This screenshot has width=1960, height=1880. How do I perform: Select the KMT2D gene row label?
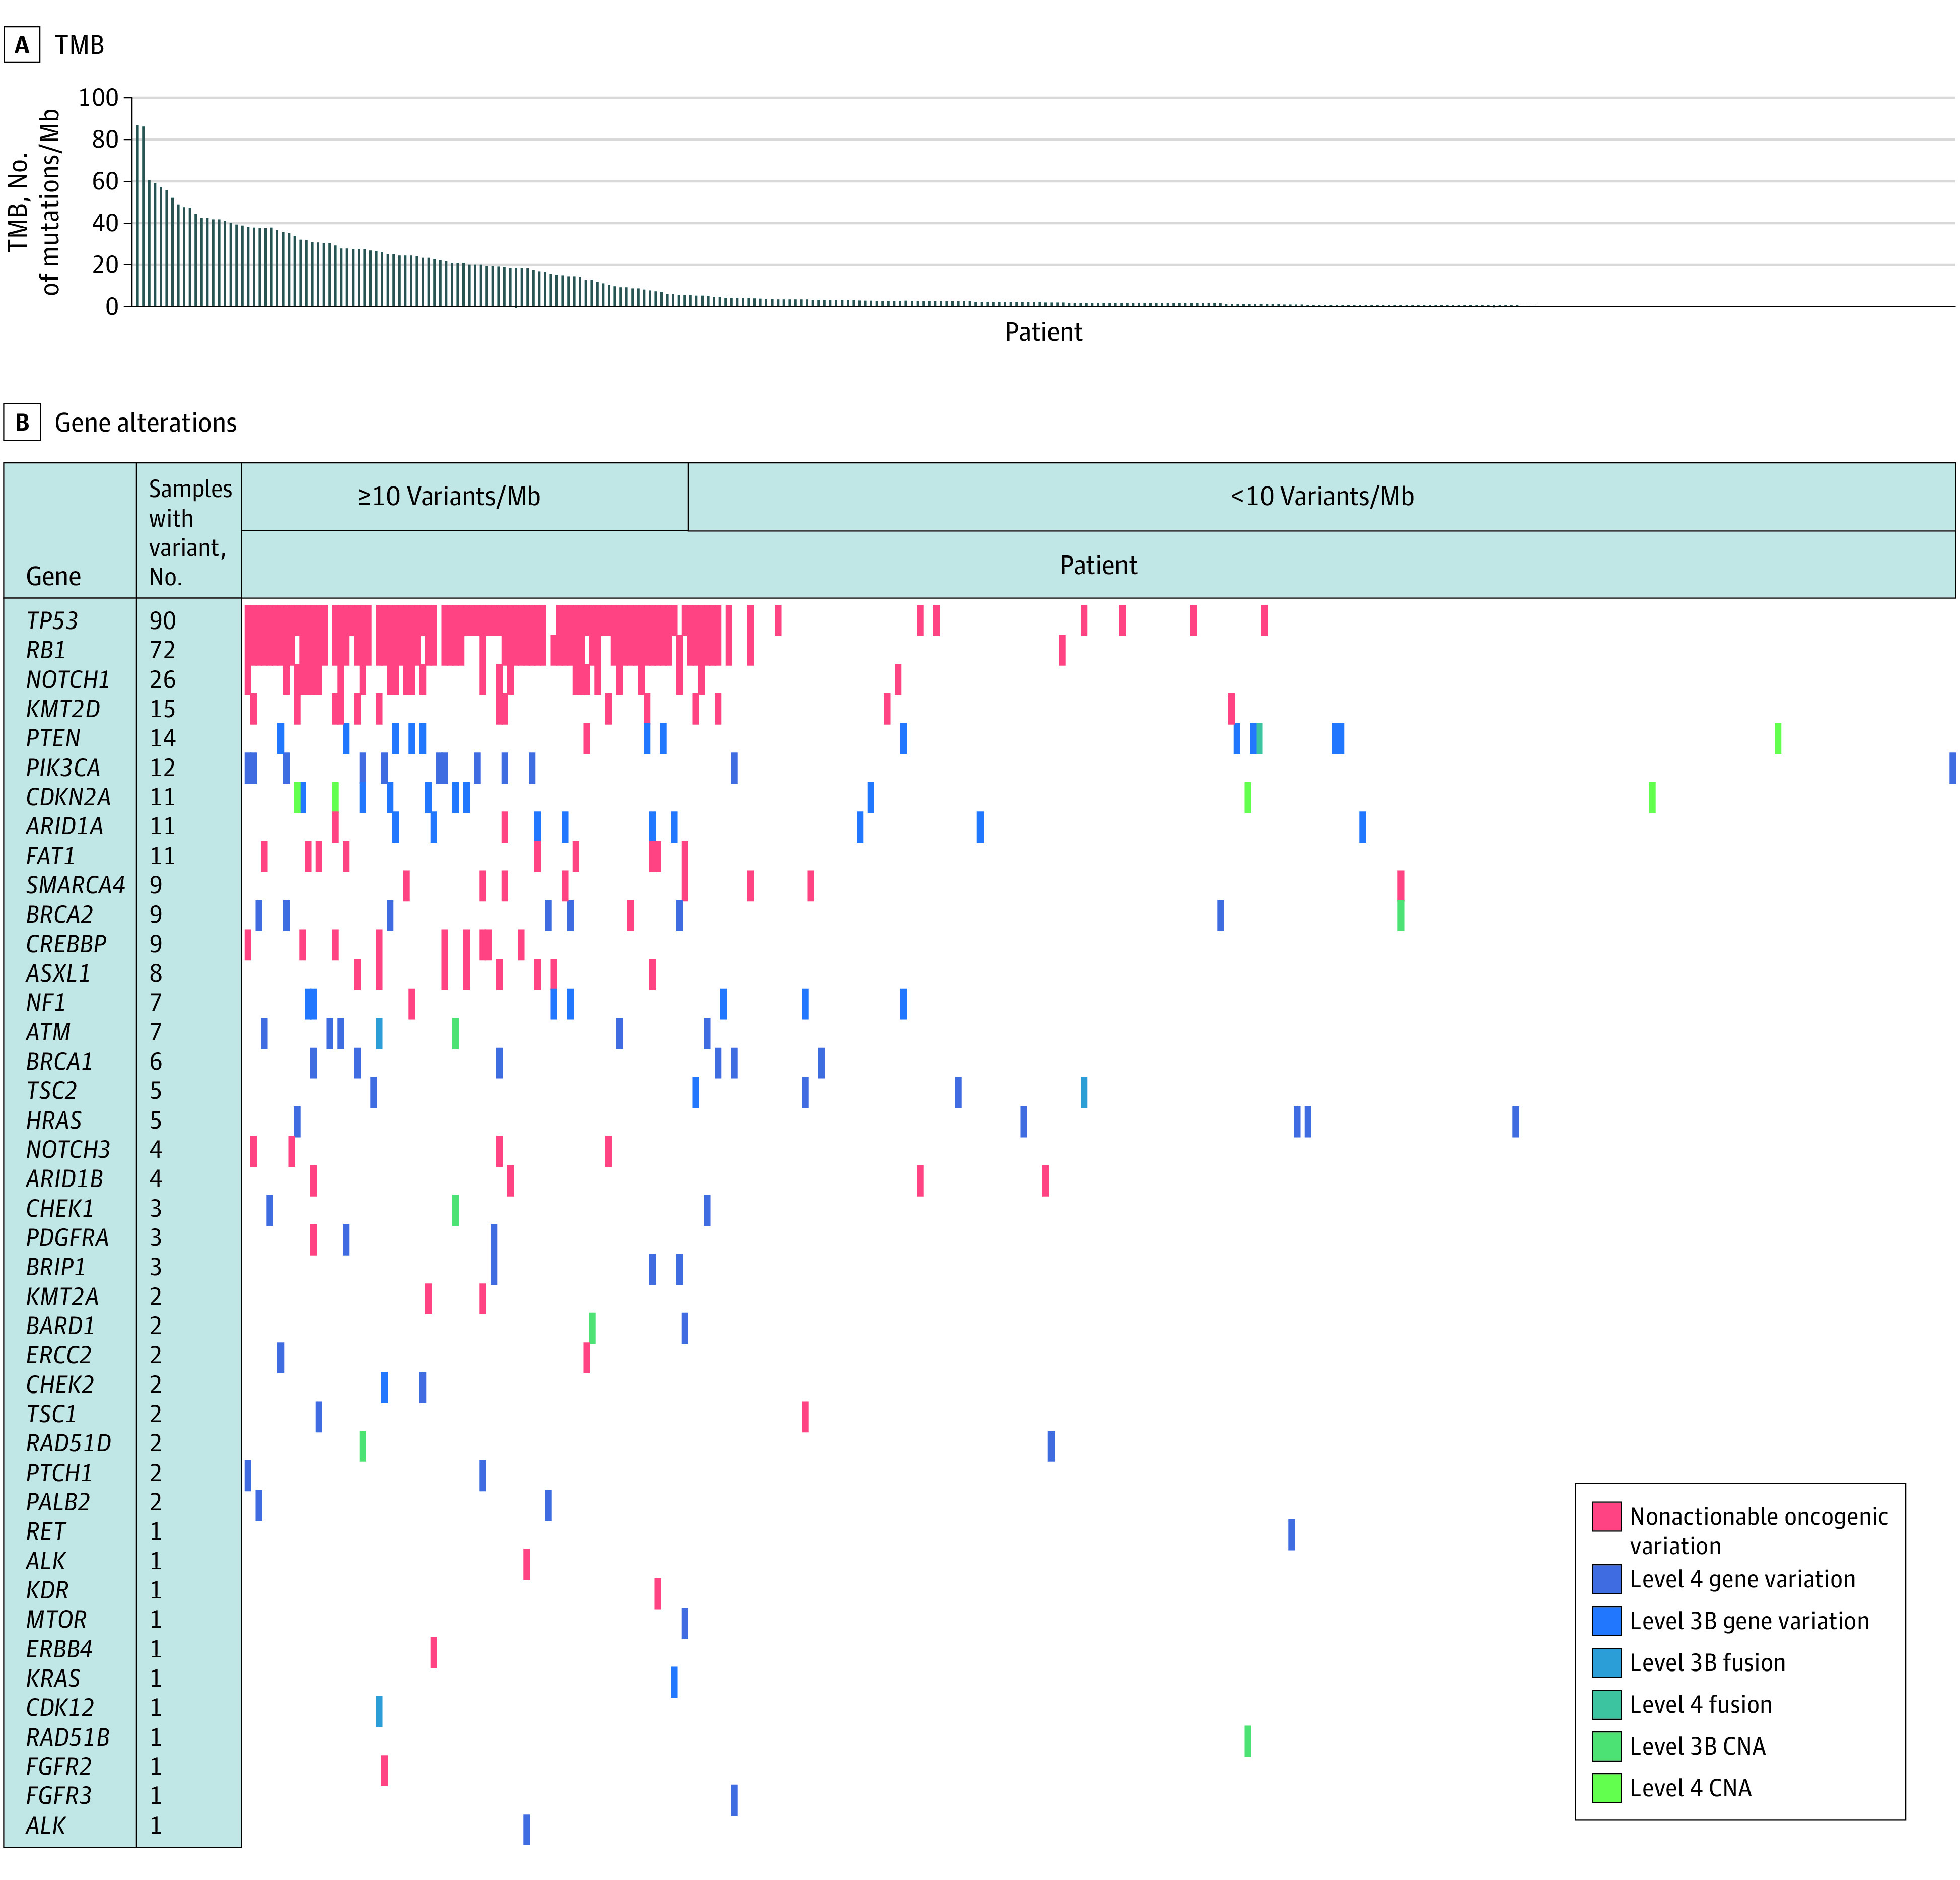coord(63,709)
